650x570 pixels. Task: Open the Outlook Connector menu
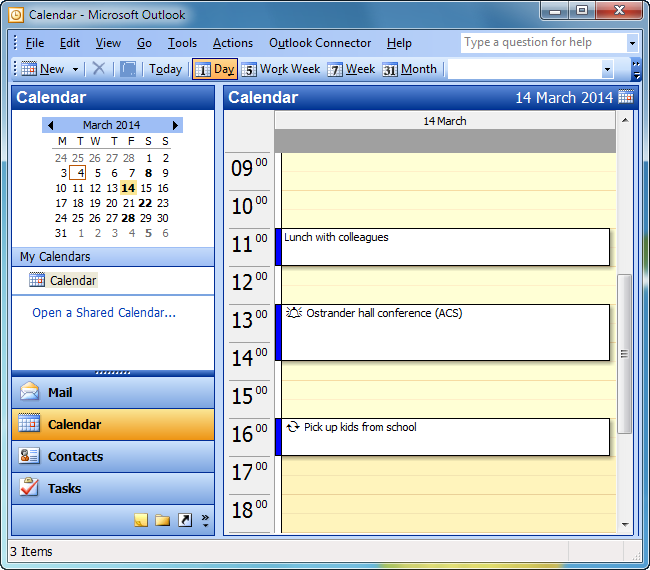click(x=320, y=43)
